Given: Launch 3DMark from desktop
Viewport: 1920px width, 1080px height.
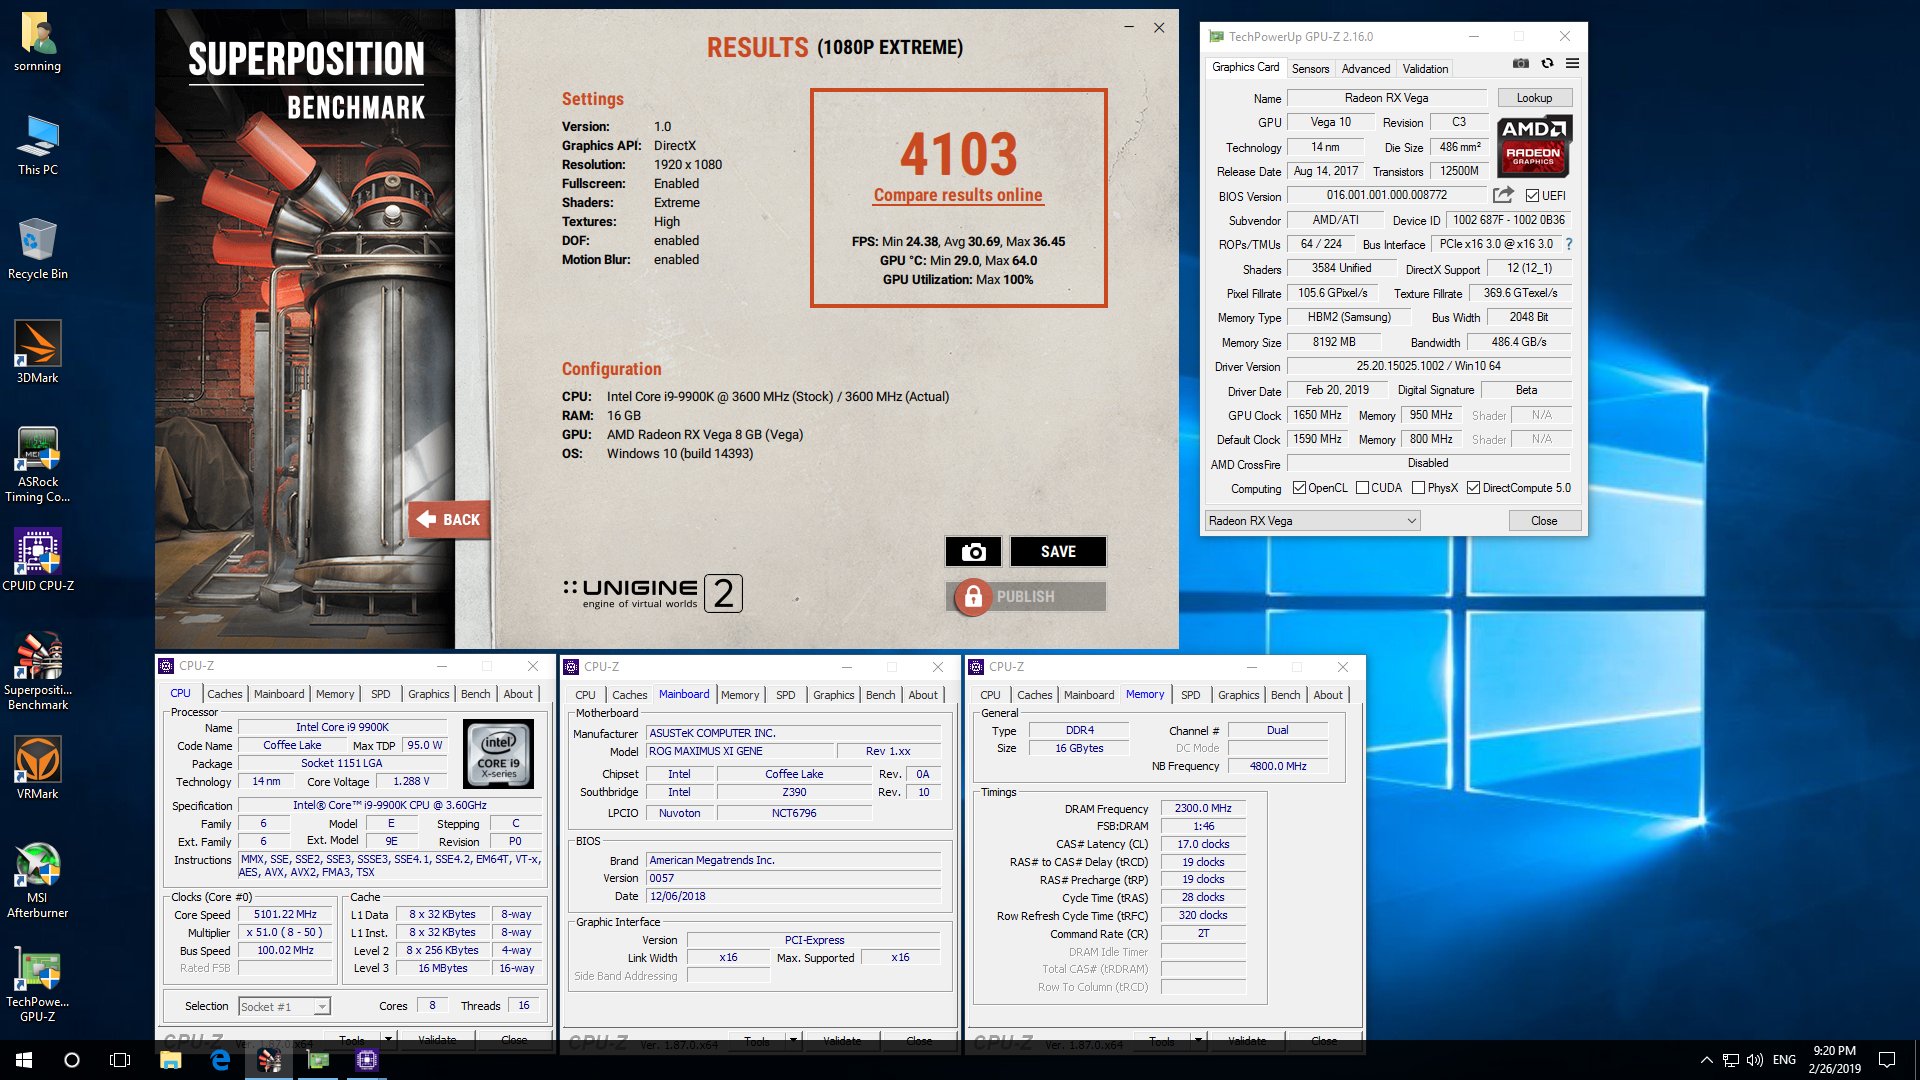Looking at the screenshot, I should [x=37, y=354].
